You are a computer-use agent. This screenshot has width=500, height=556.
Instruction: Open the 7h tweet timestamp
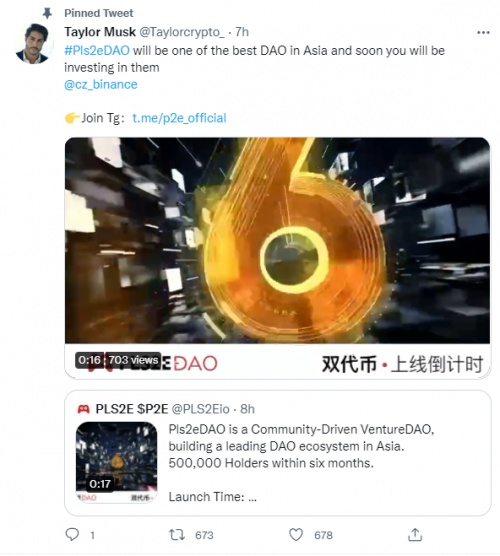(x=242, y=32)
